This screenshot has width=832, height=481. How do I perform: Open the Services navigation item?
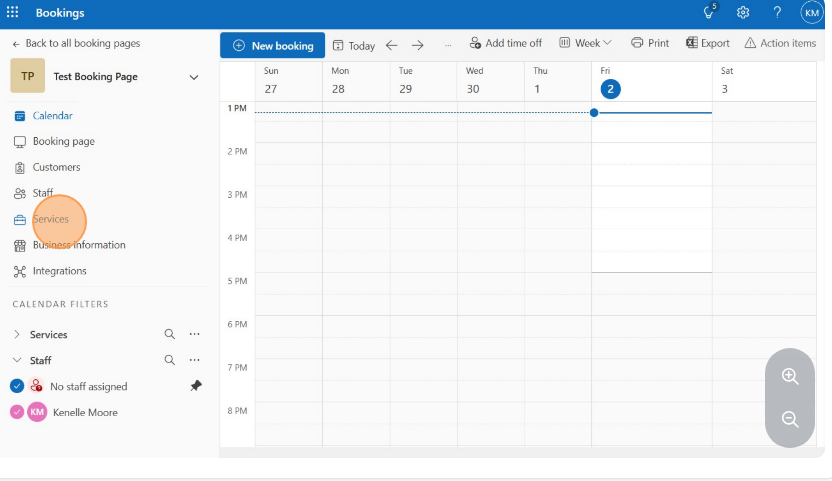click(x=41, y=219)
